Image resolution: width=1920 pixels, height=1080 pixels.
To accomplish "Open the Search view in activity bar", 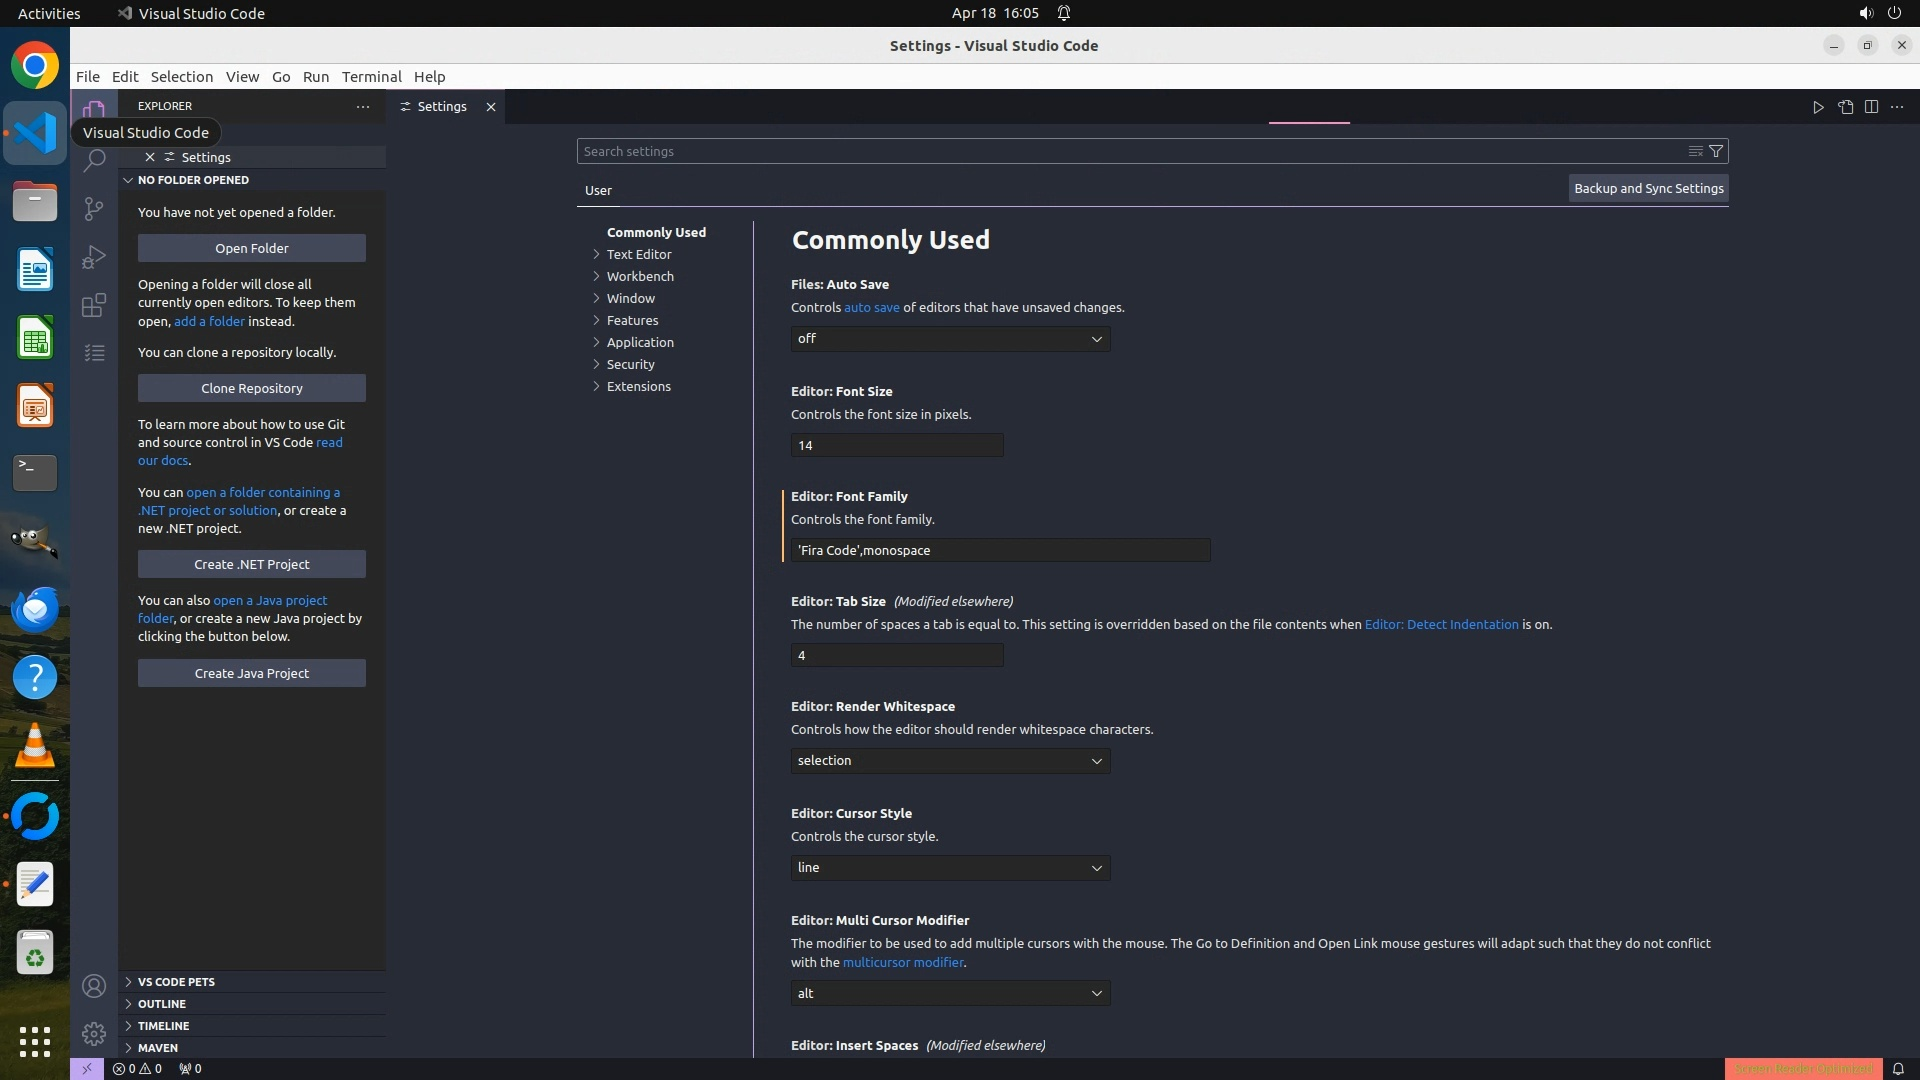I will point(94,160).
